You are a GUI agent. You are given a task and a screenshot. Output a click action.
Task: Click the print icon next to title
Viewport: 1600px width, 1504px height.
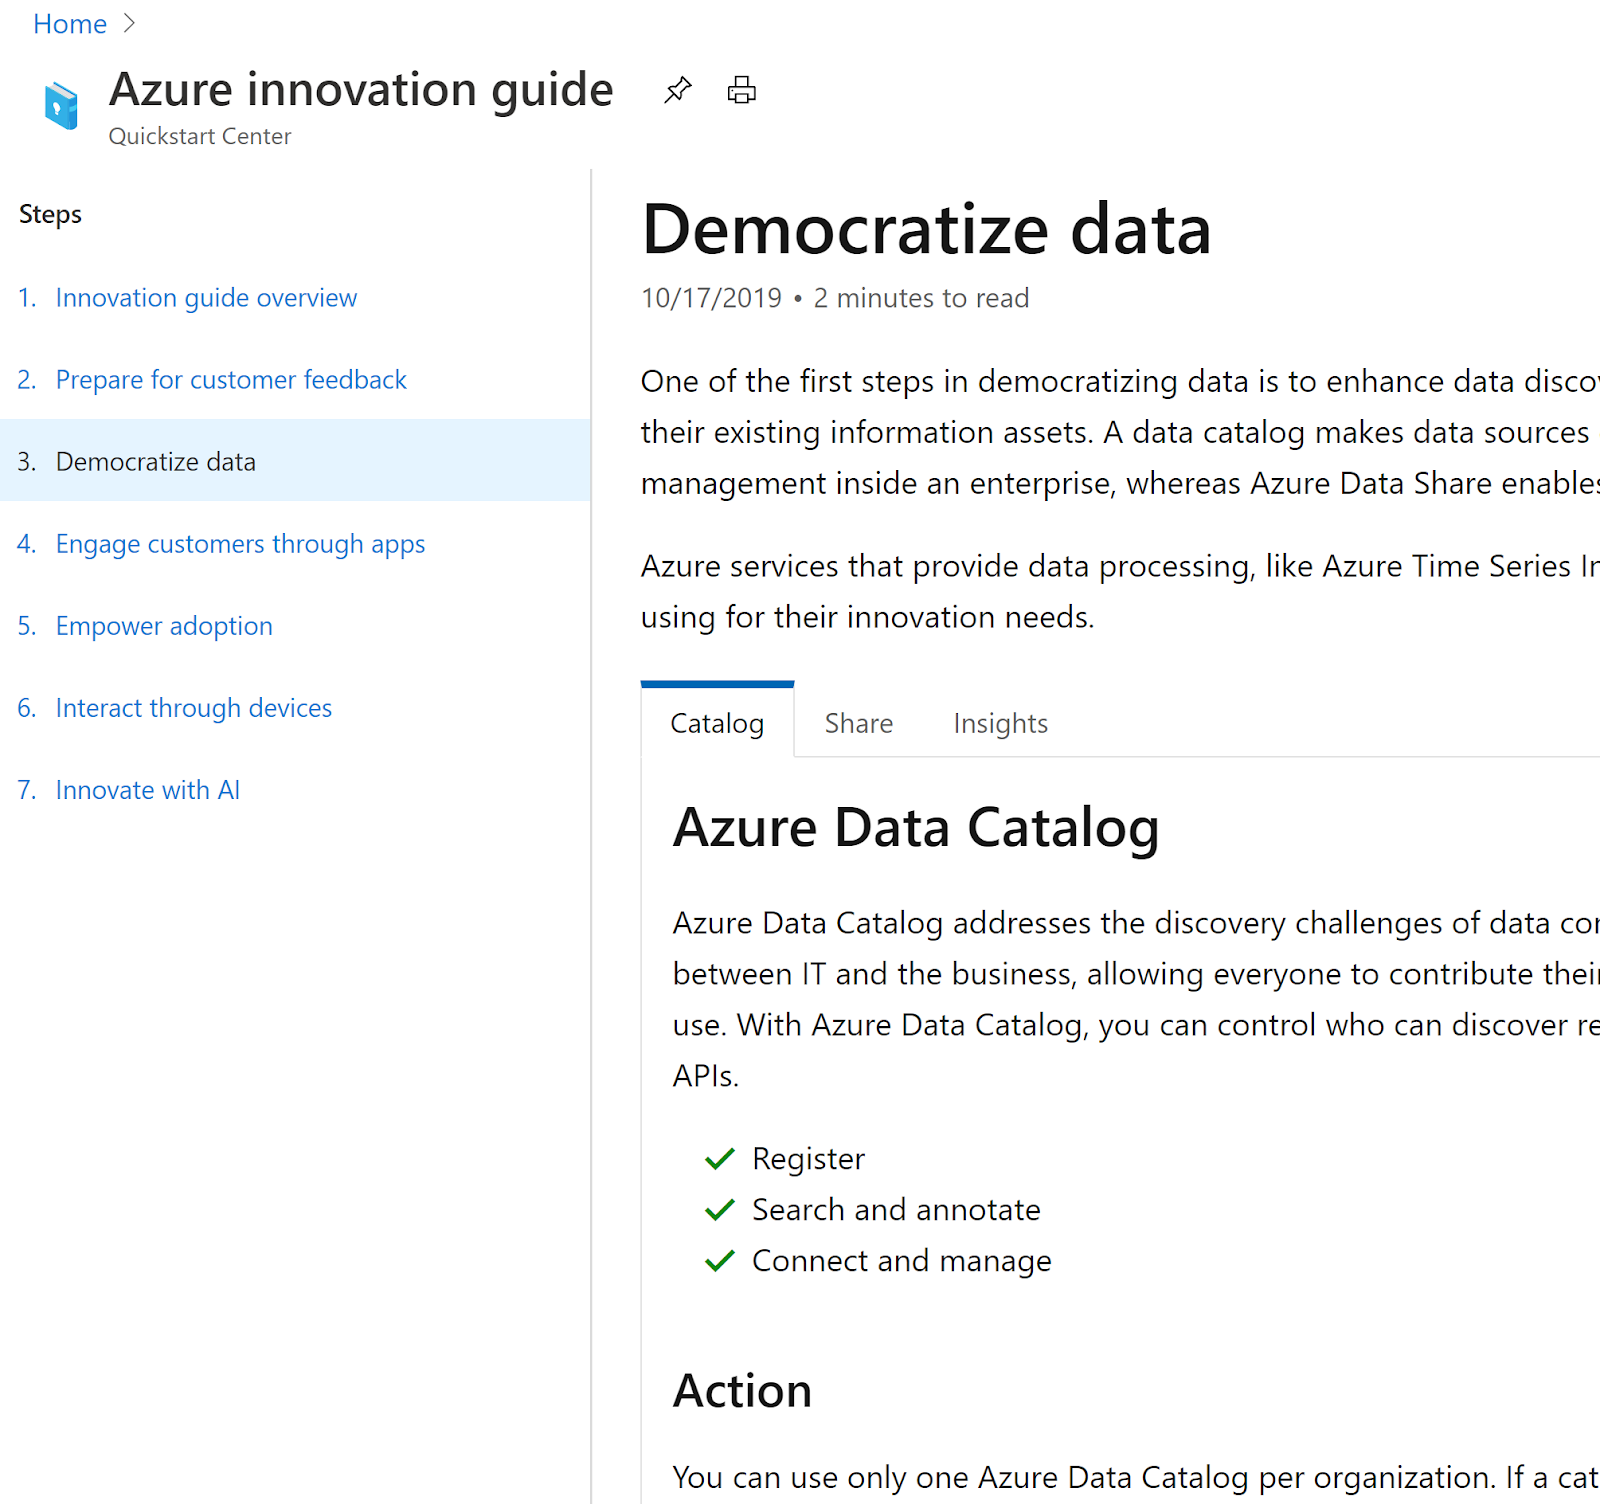tap(741, 90)
